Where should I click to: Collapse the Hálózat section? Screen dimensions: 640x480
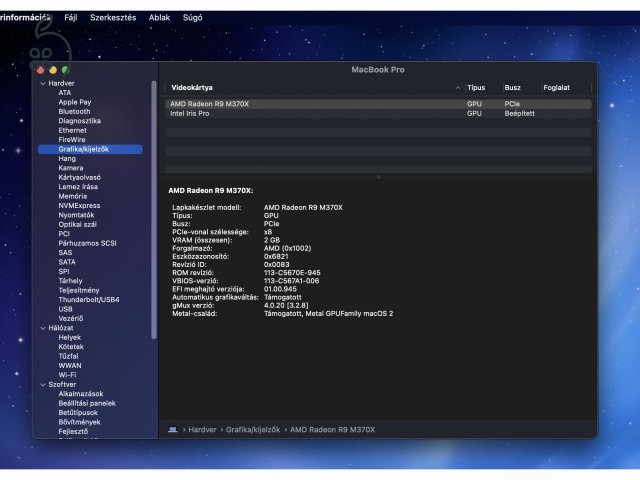(43, 328)
